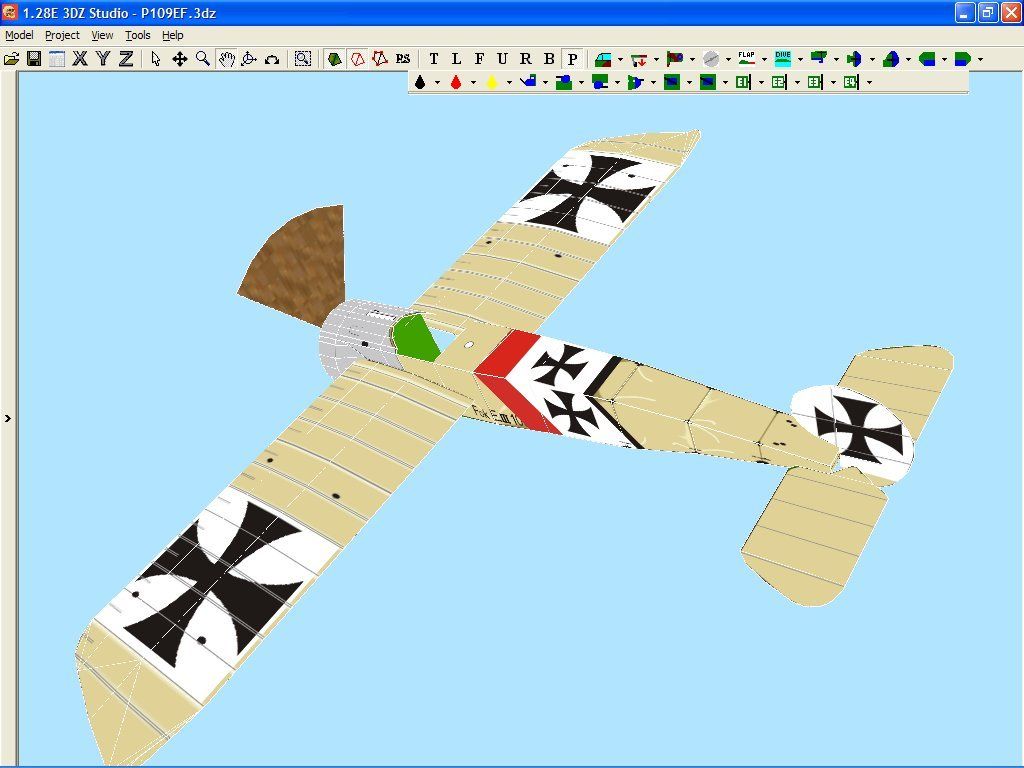Open the table/grid window icon
1024x768 pixels.
57,59
